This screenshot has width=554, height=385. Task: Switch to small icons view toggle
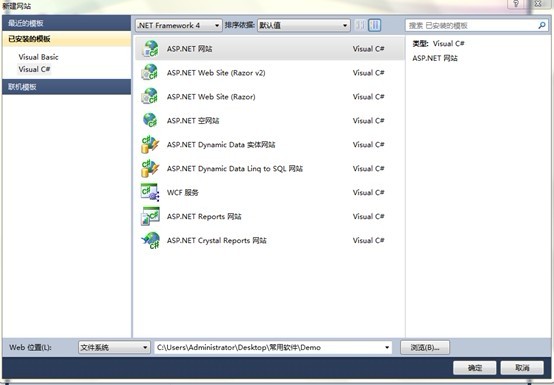pyautogui.click(x=360, y=25)
